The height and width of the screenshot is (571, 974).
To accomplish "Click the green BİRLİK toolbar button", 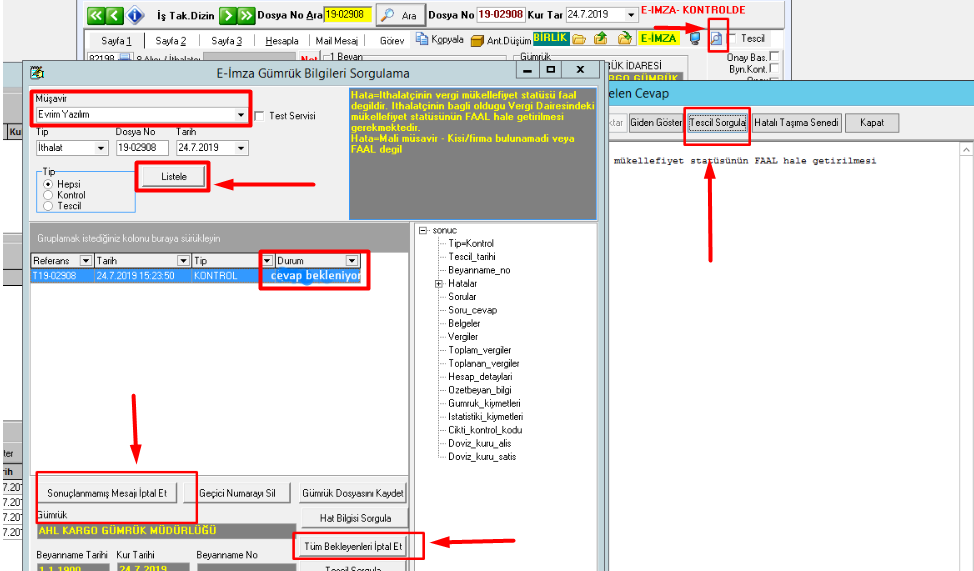I will pos(550,39).
